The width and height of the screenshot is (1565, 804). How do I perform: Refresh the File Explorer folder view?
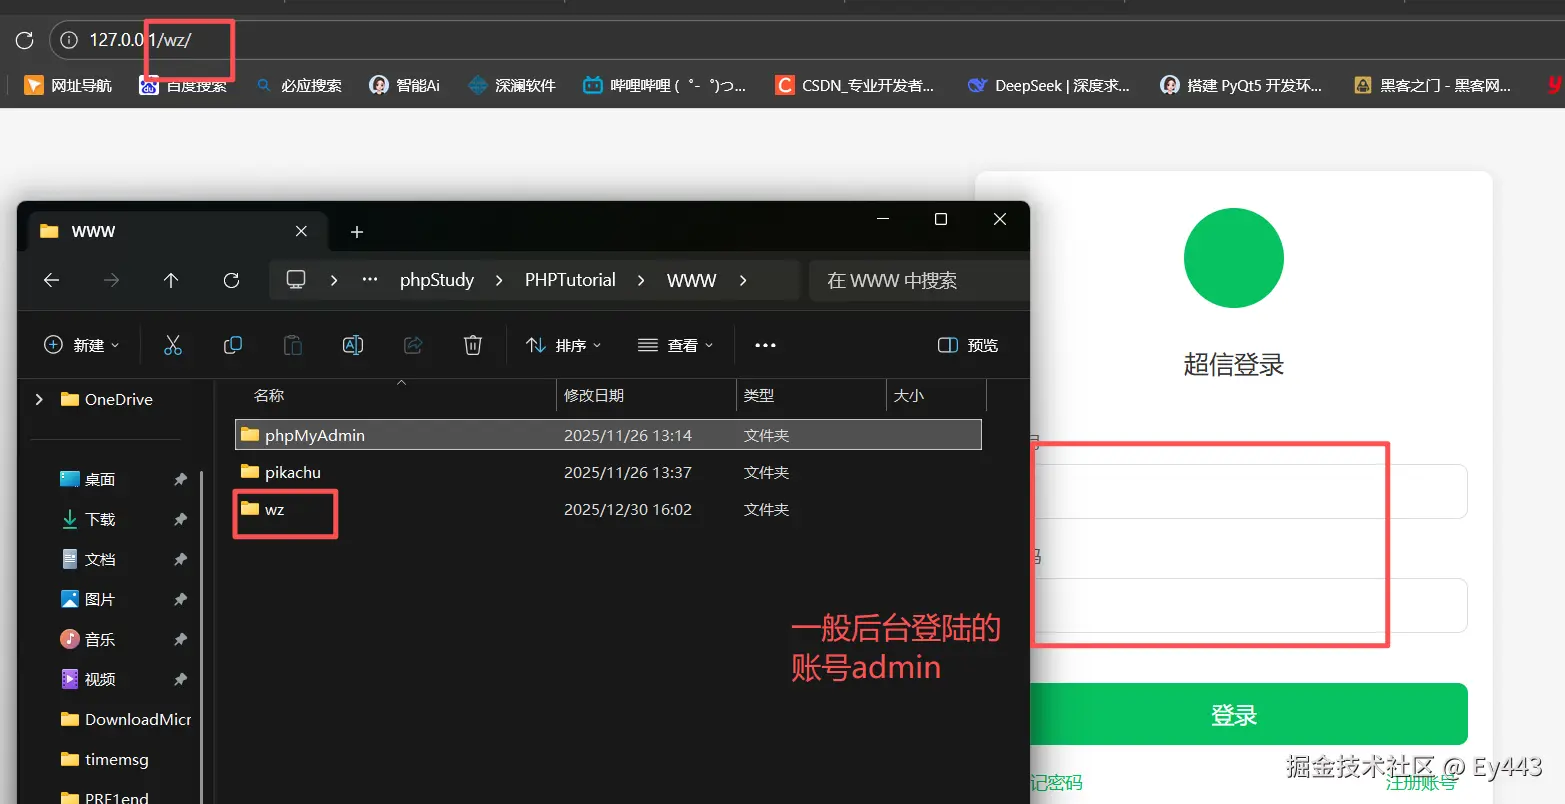231,280
